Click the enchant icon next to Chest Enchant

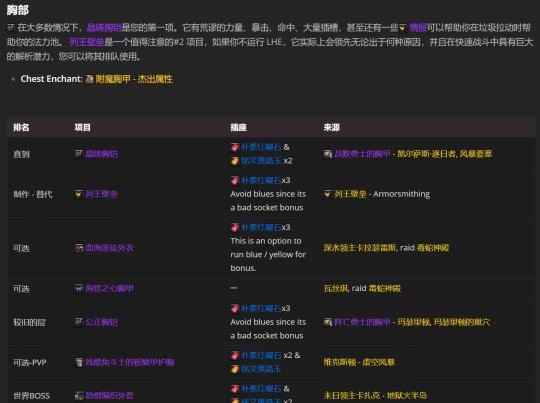pyautogui.click(x=90, y=79)
